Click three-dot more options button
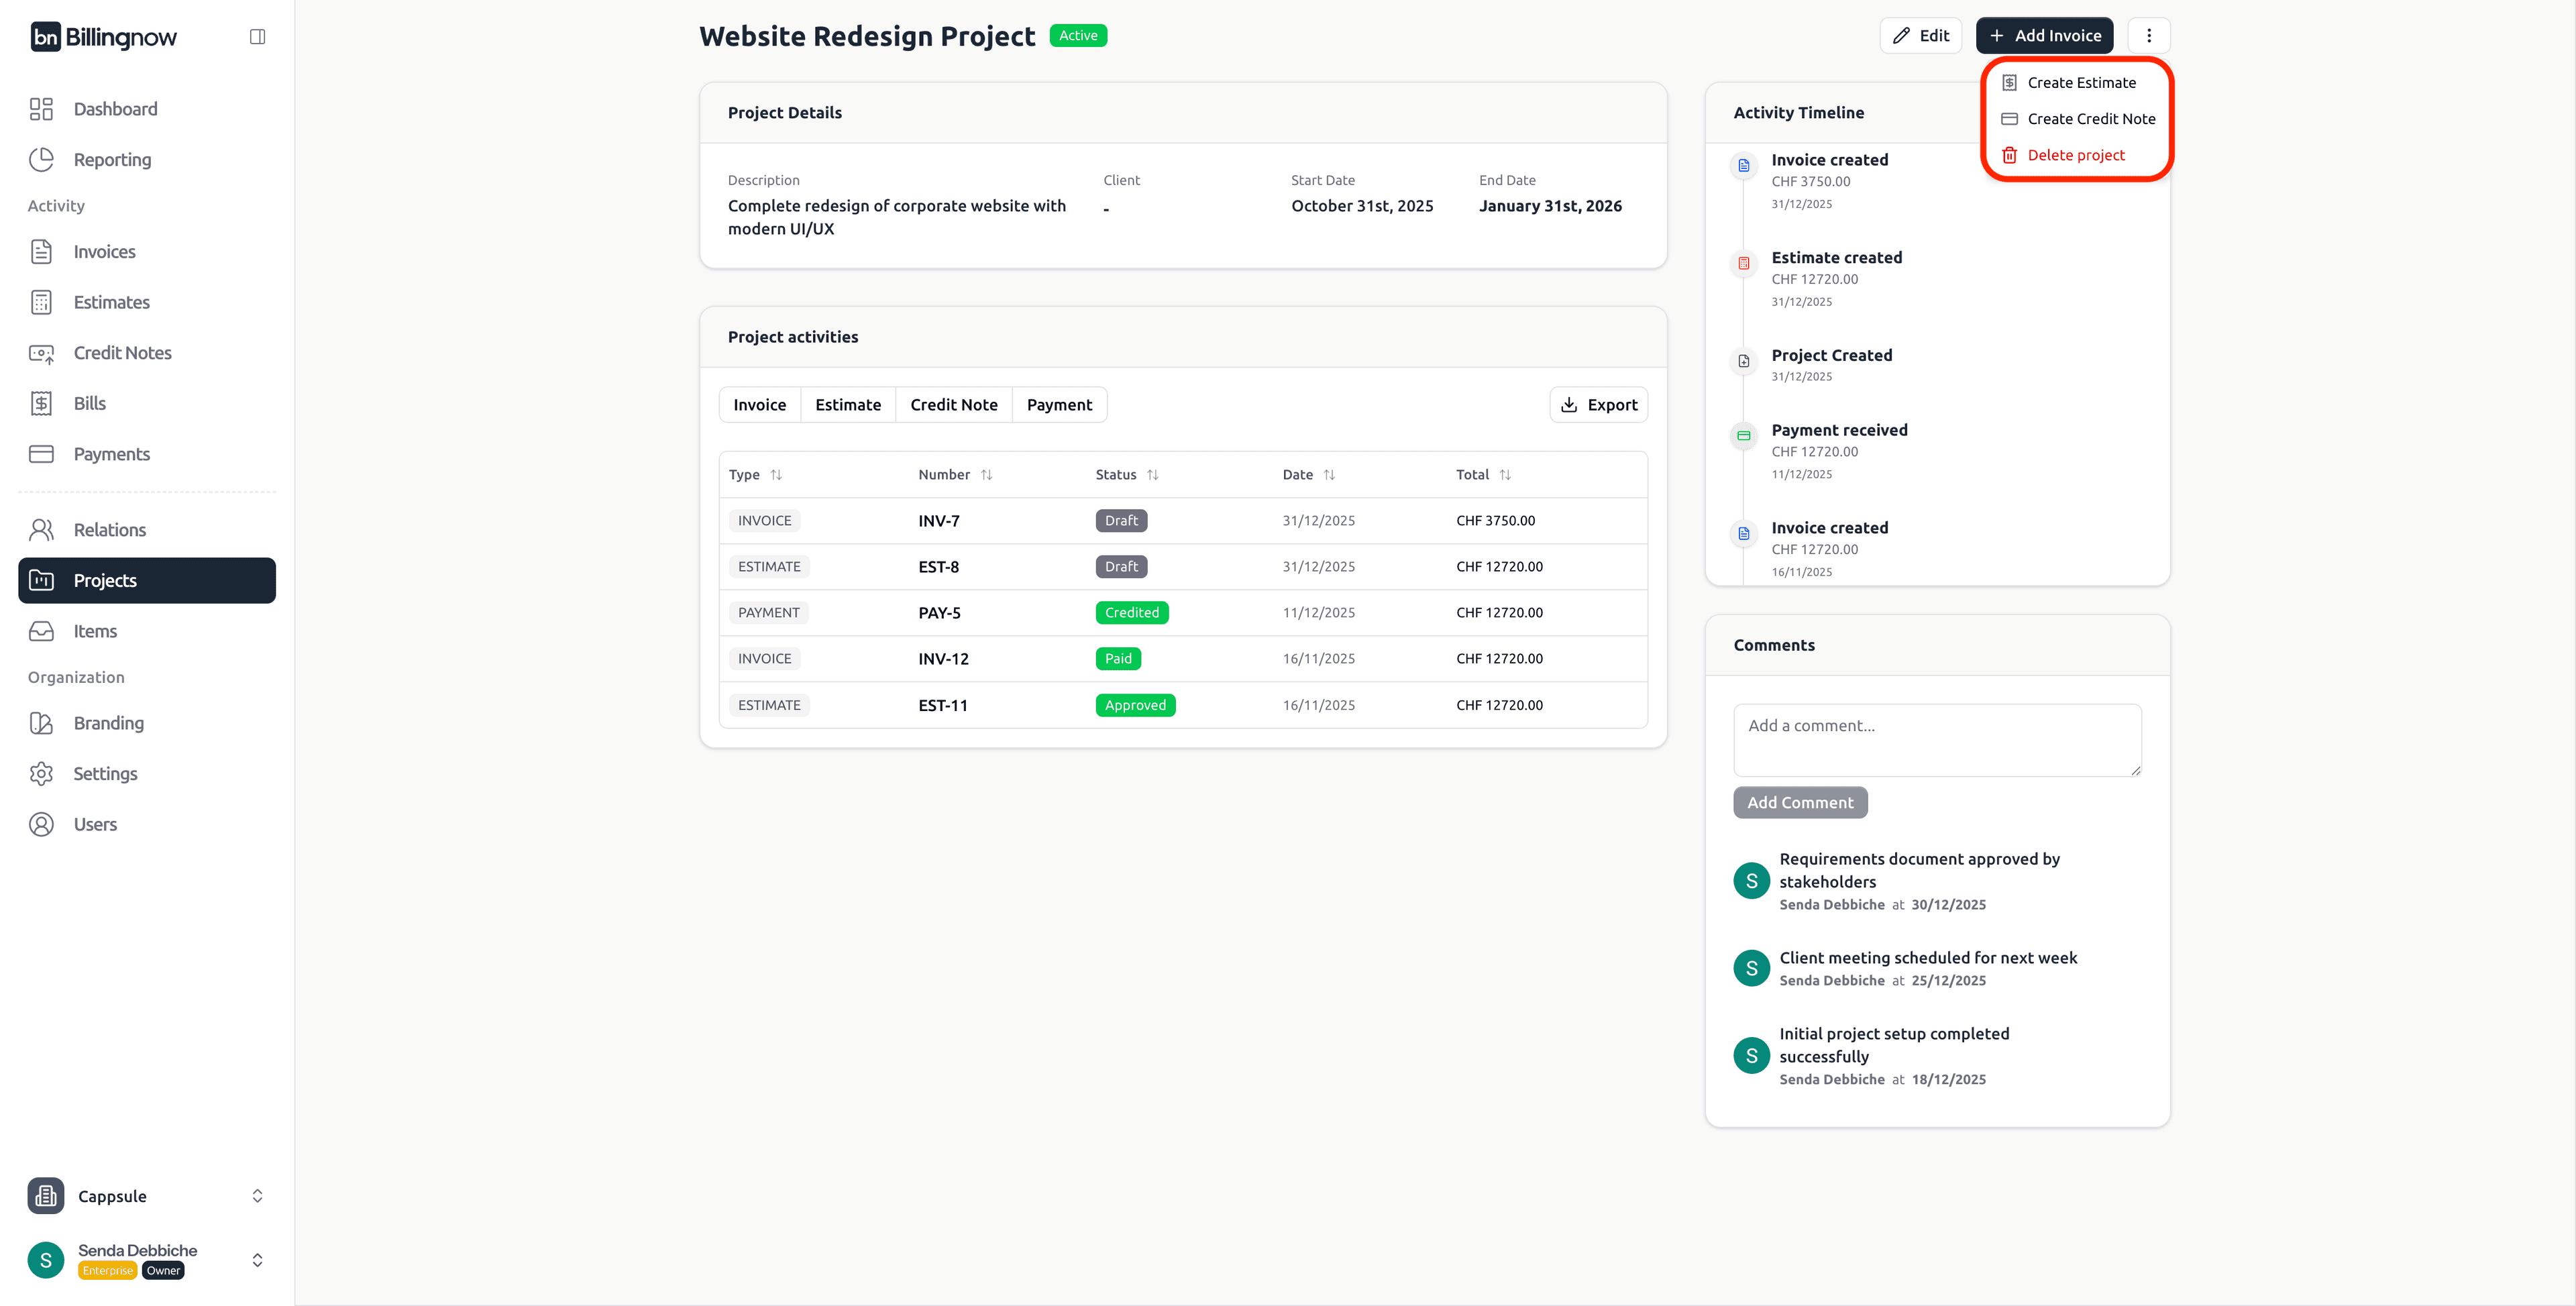Screen dimensions: 2576x1306 [x=2148, y=36]
